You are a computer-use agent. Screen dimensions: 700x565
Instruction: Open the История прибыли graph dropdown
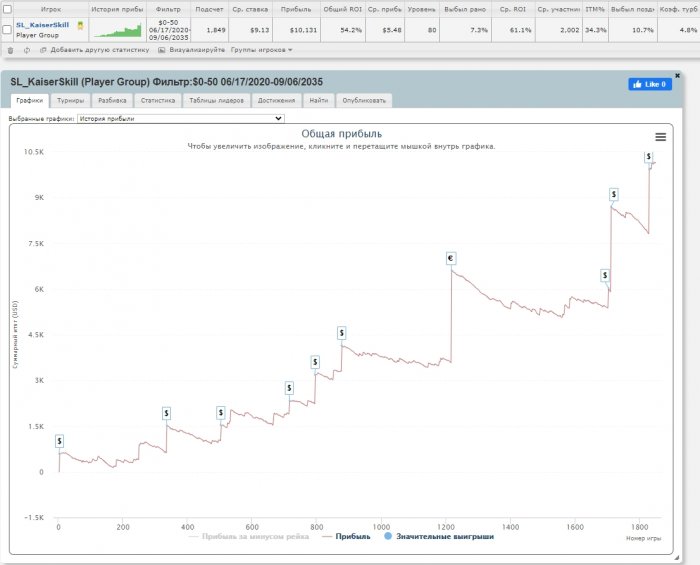pyautogui.click(x=181, y=119)
